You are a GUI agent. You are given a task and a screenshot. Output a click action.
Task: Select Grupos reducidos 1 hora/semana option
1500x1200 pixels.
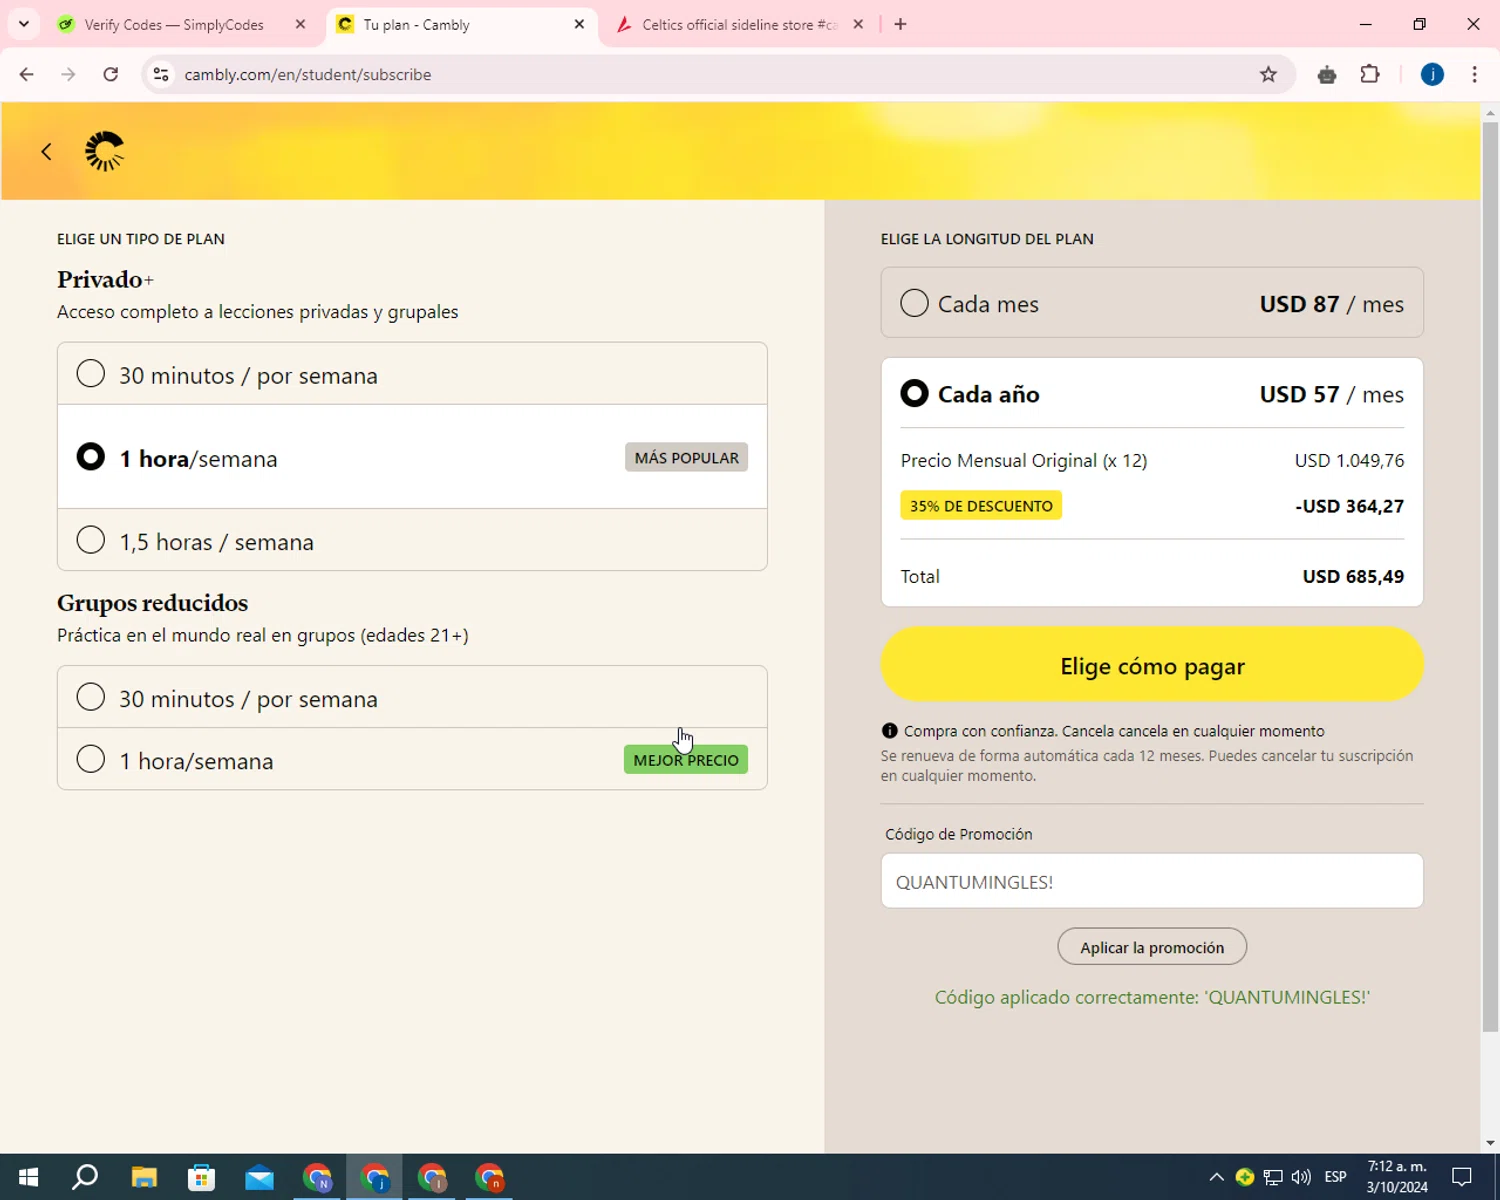click(x=412, y=759)
